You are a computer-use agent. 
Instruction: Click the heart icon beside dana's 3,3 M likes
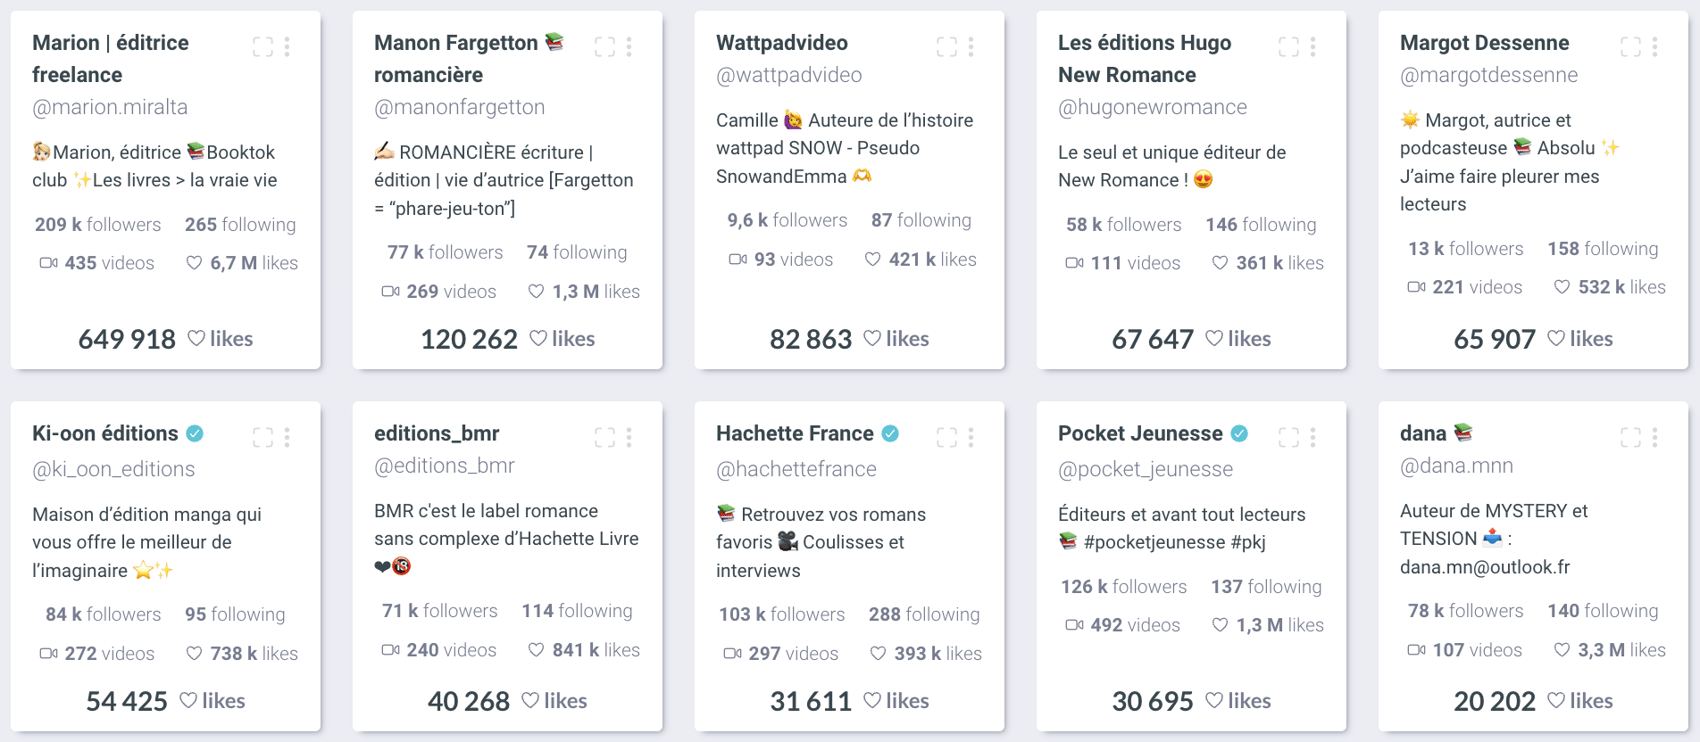pos(1561,650)
